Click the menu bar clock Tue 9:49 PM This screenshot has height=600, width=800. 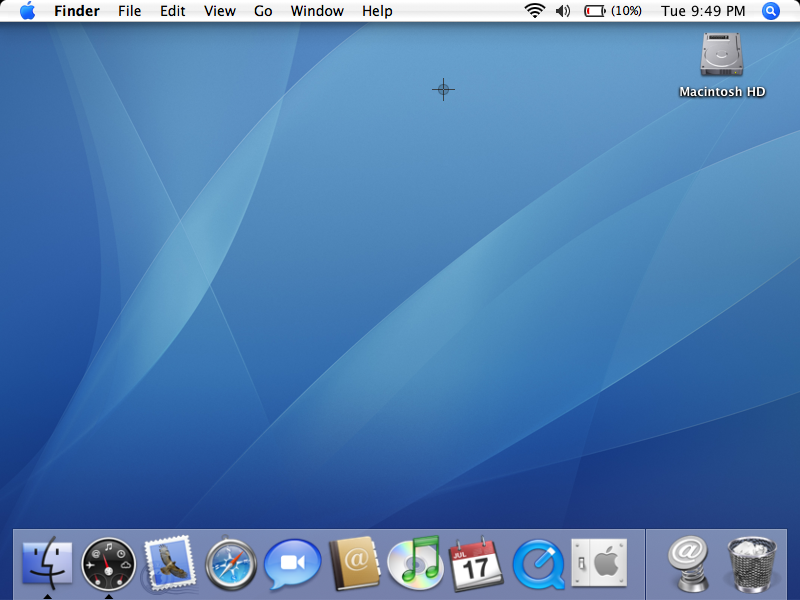coord(703,11)
